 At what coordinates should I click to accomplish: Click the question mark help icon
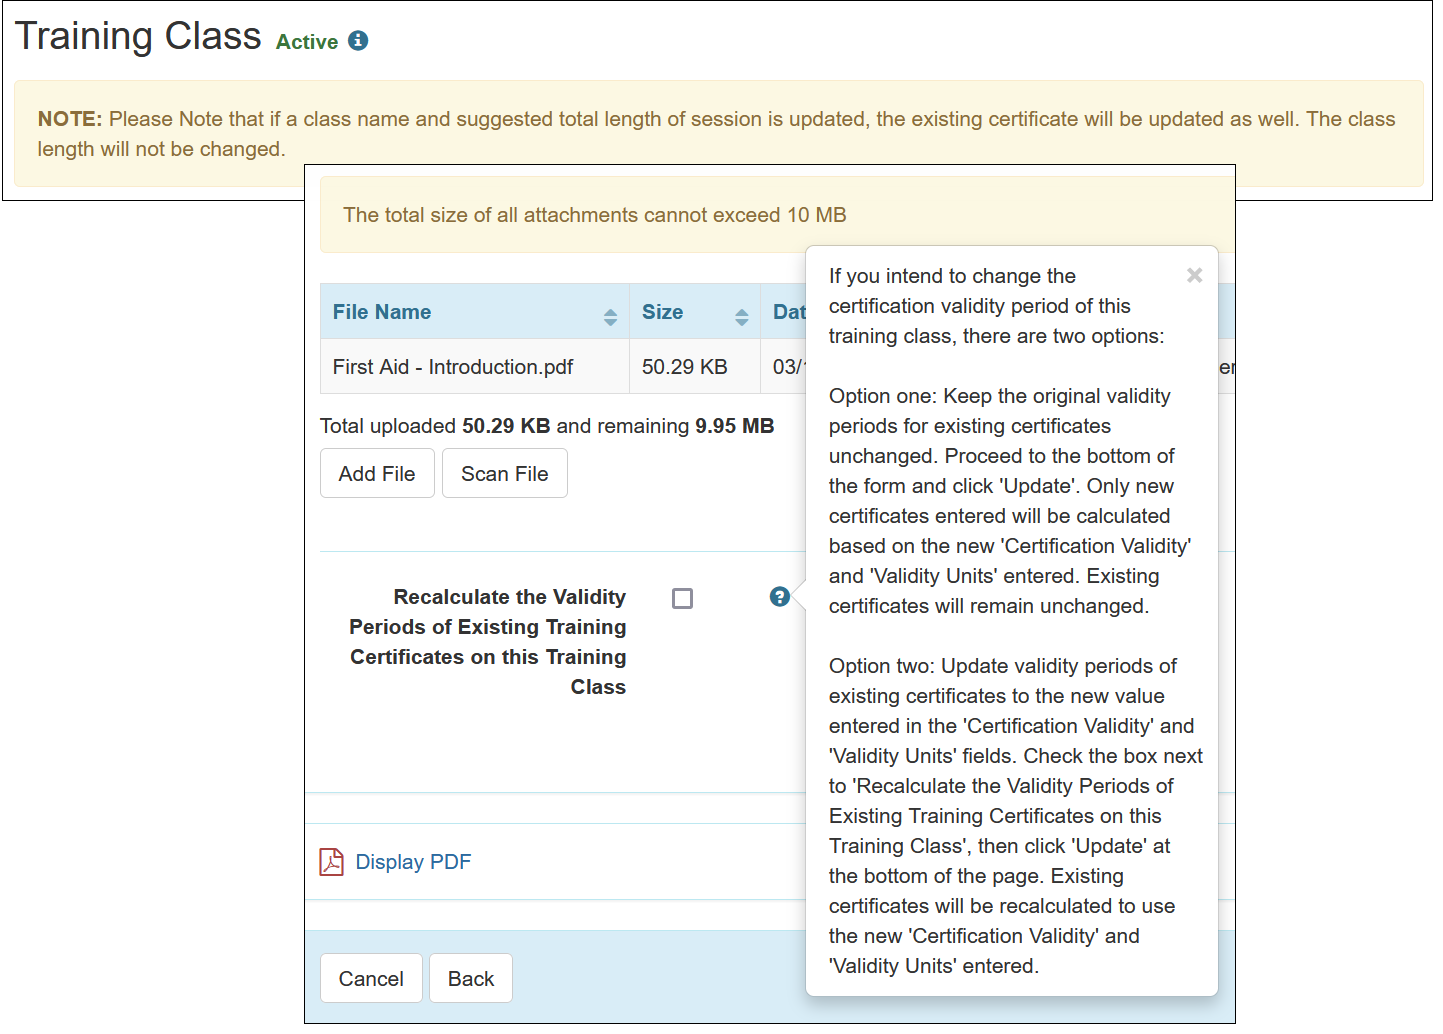[780, 597]
